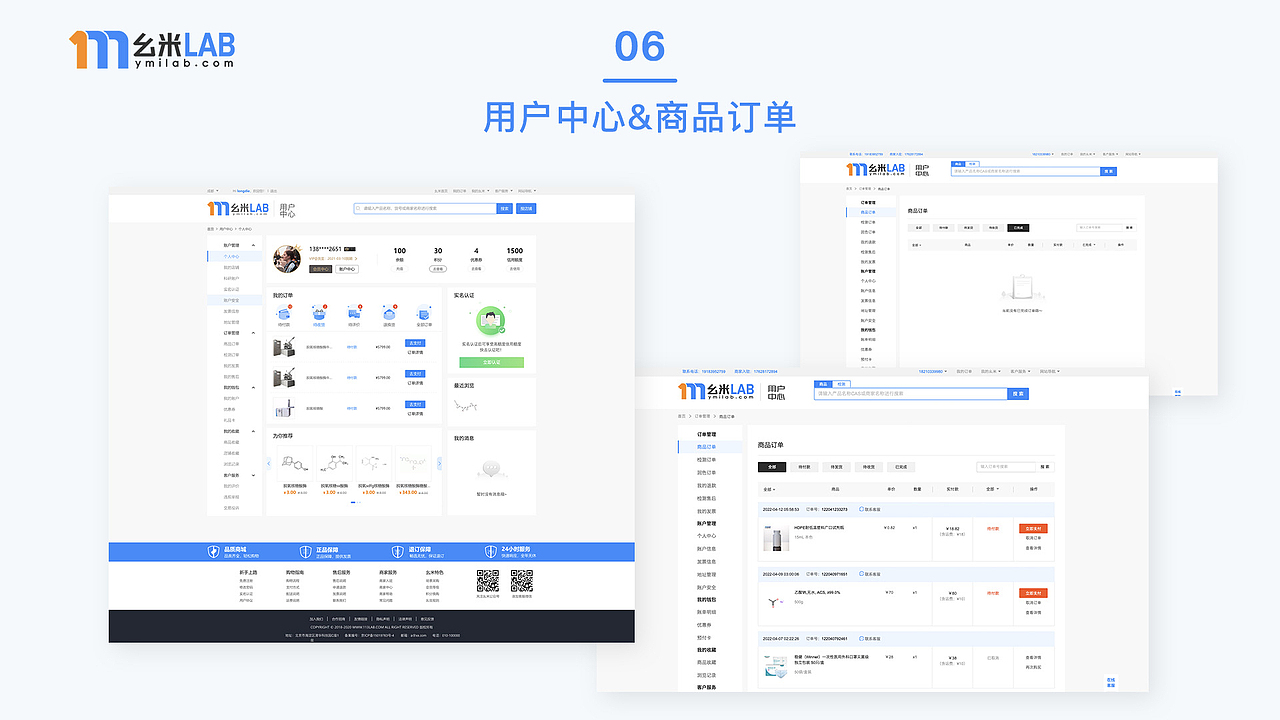The width and height of the screenshot is (1280, 720).
Task: Click 联系客服 icon for order 122041230273
Action: (x=862, y=509)
